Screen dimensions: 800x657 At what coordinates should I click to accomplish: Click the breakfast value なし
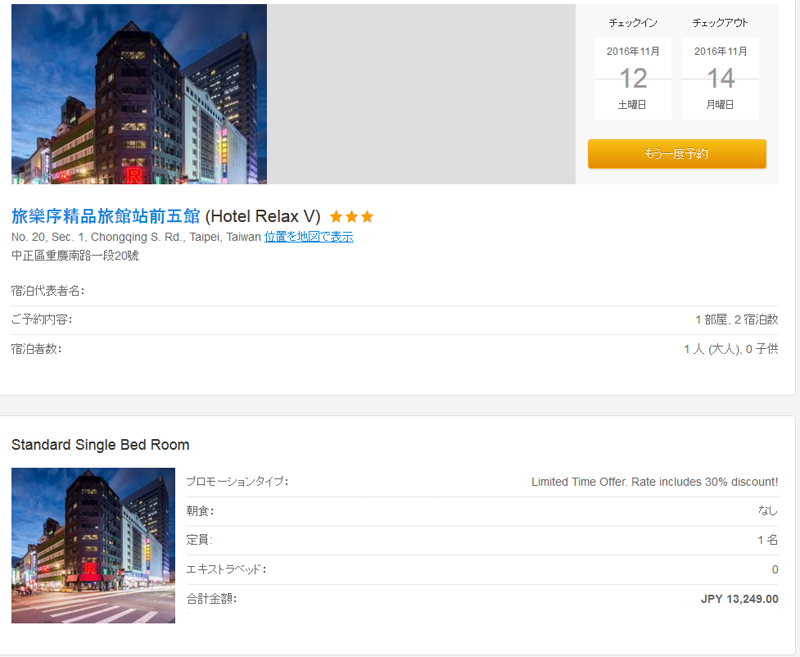[768, 511]
